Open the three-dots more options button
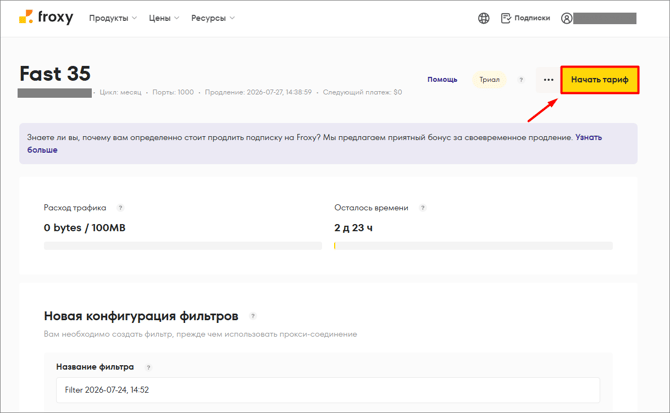 tap(548, 80)
